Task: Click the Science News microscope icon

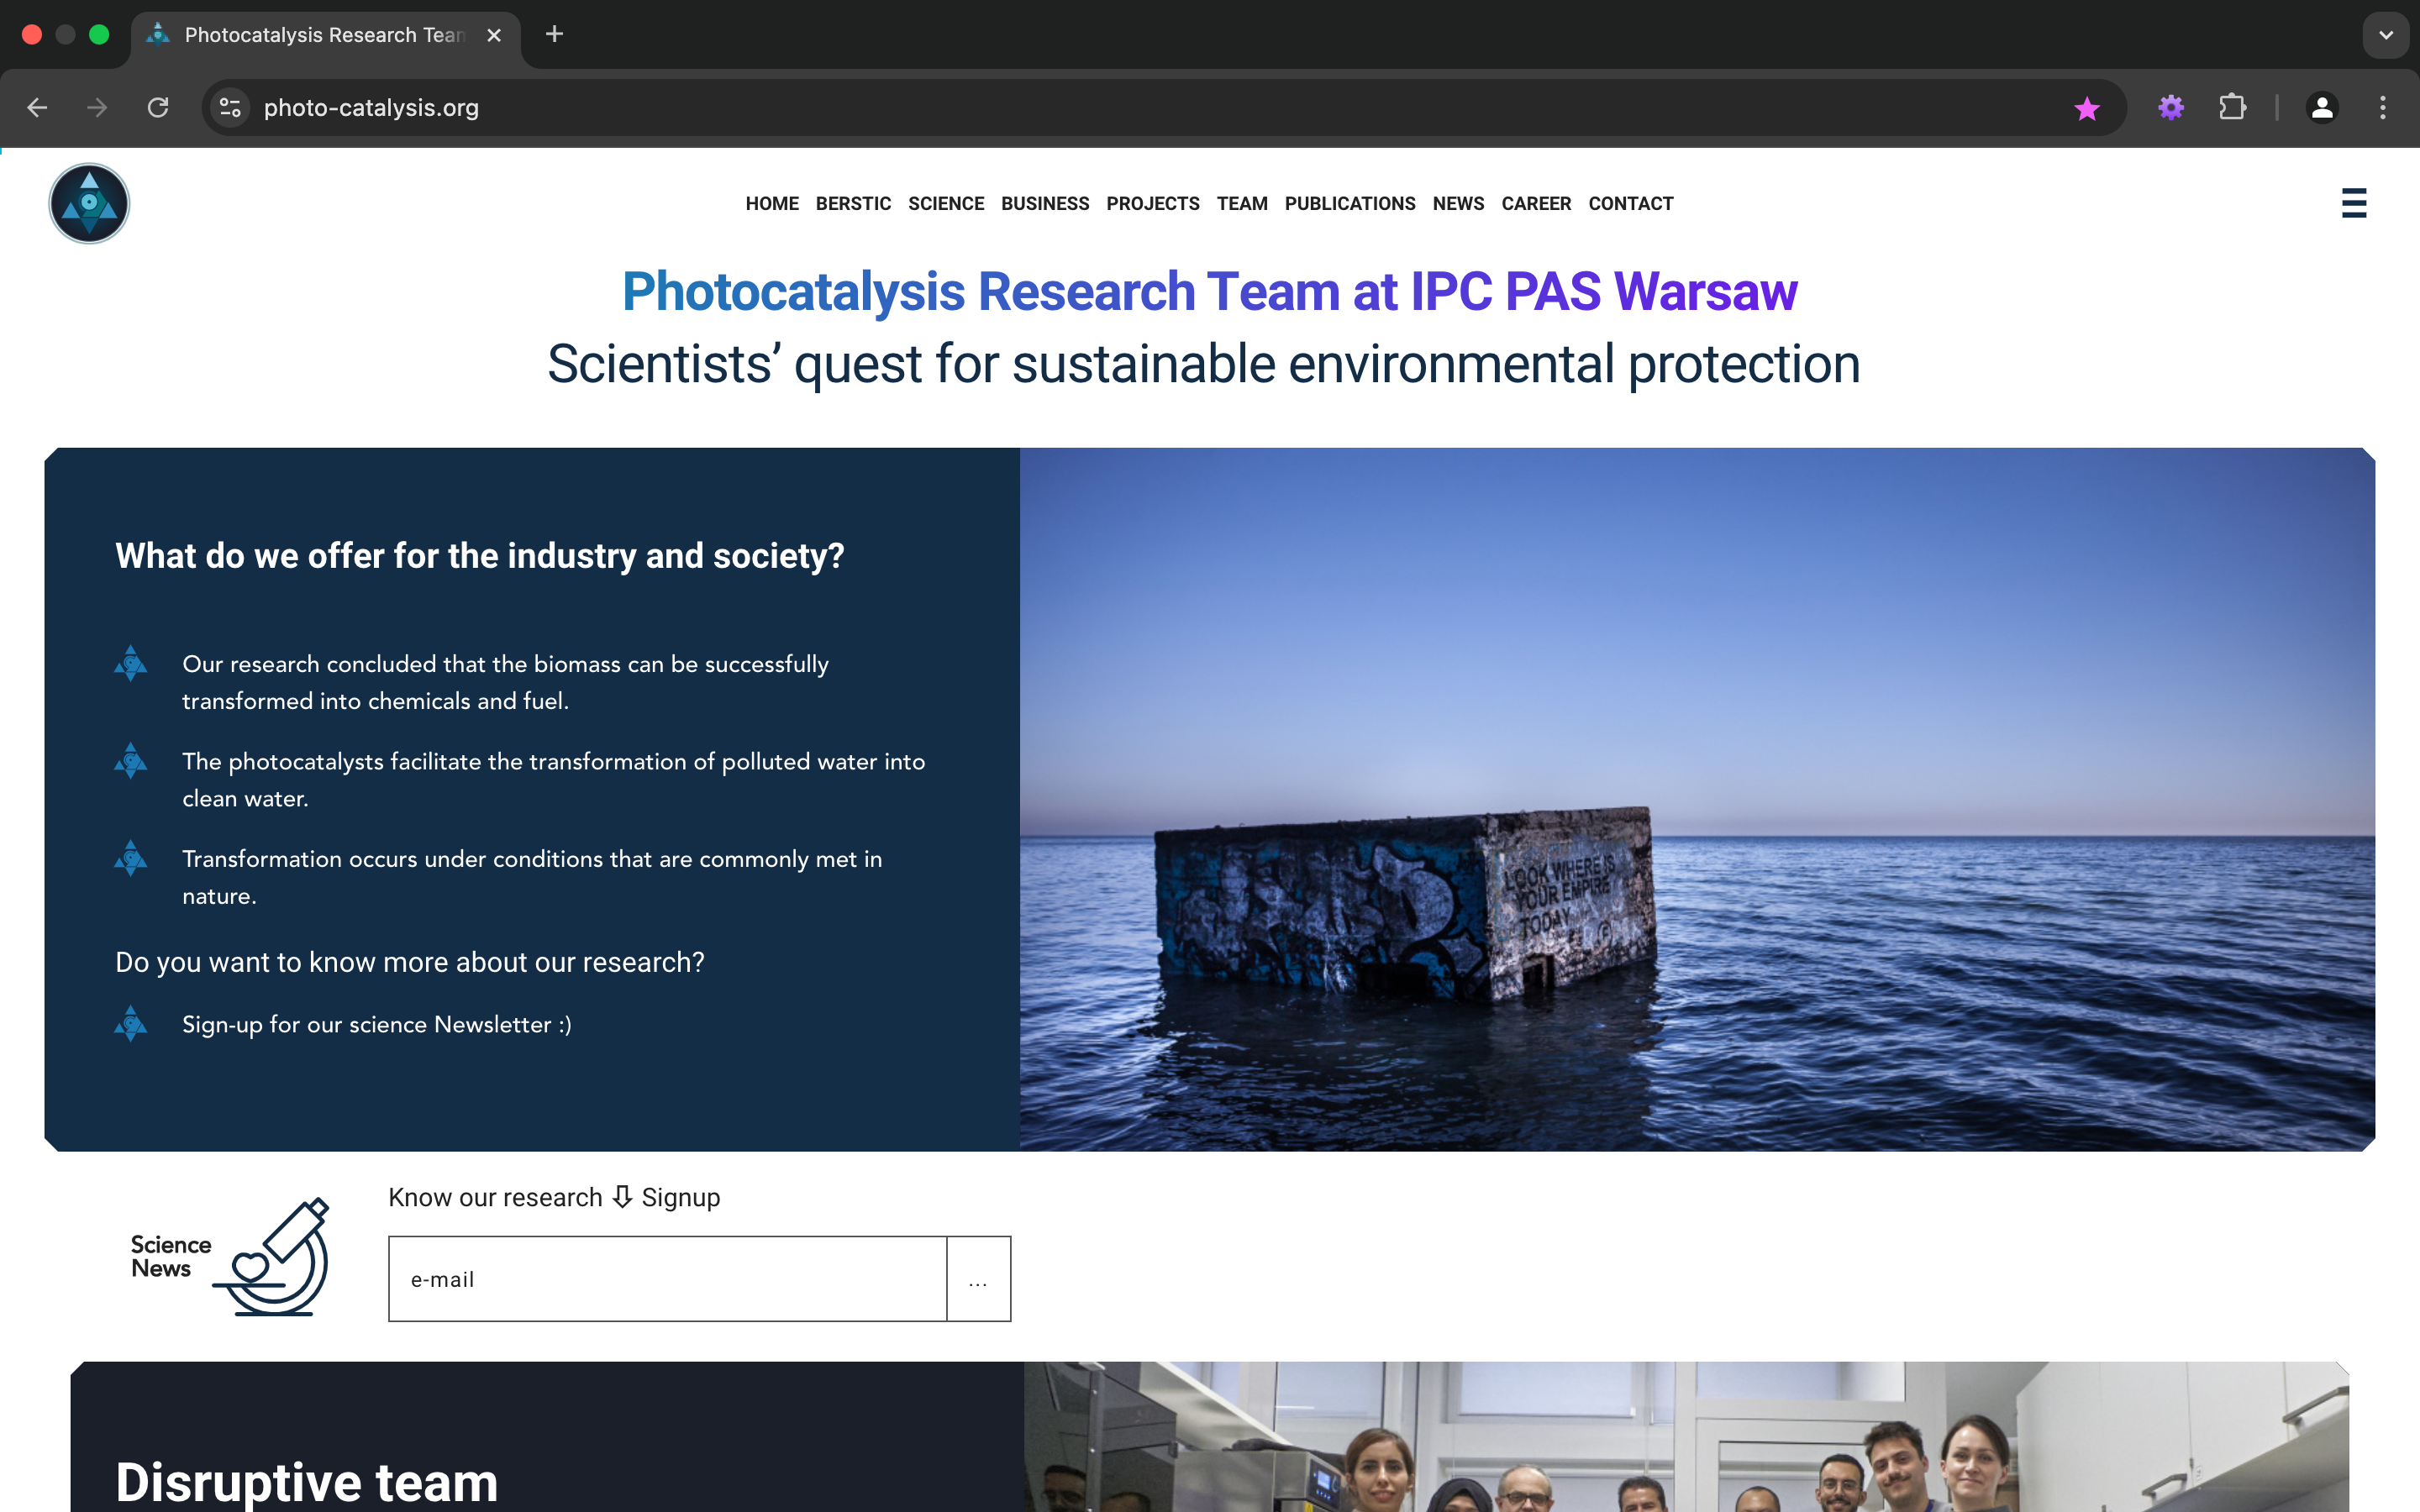Action: point(271,1257)
